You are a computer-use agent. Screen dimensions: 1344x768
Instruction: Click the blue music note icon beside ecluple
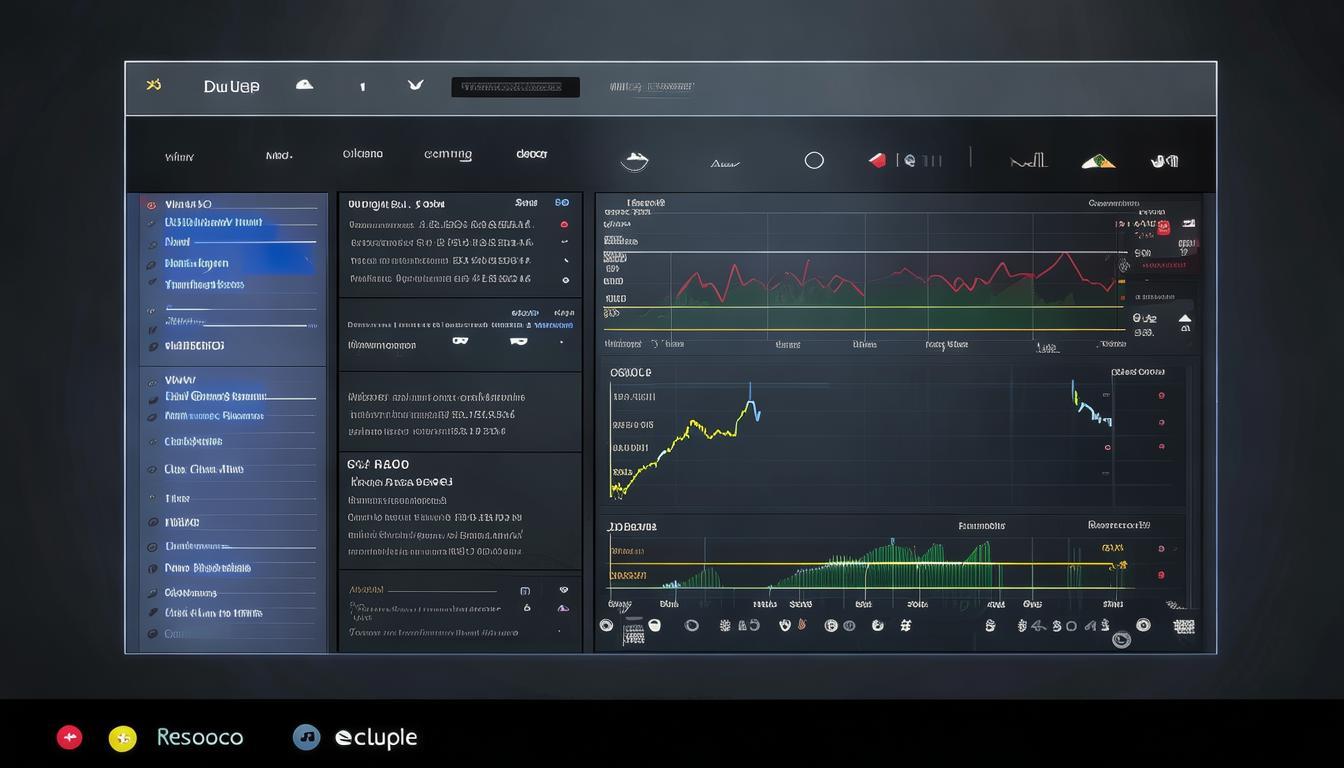[306, 737]
